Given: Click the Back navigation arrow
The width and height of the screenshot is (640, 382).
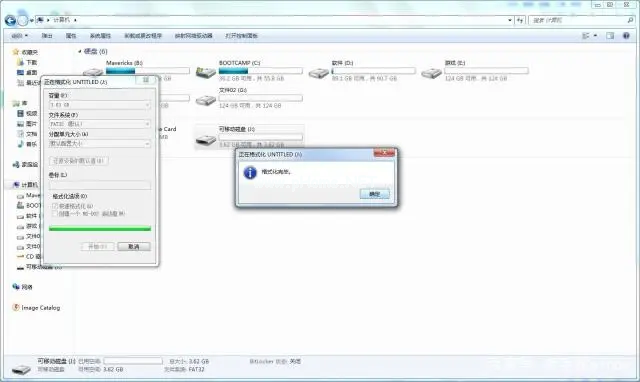Looking at the screenshot, I should [10, 20].
